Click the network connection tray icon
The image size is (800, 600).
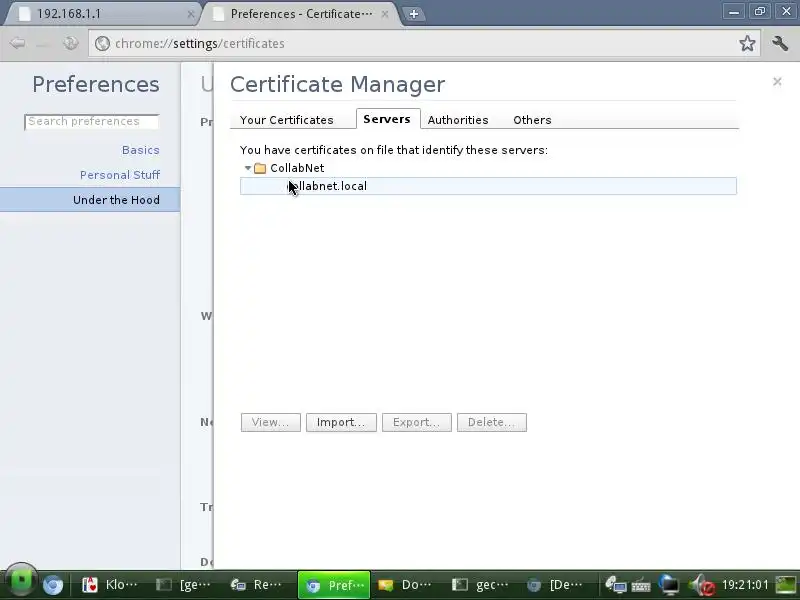pos(615,585)
